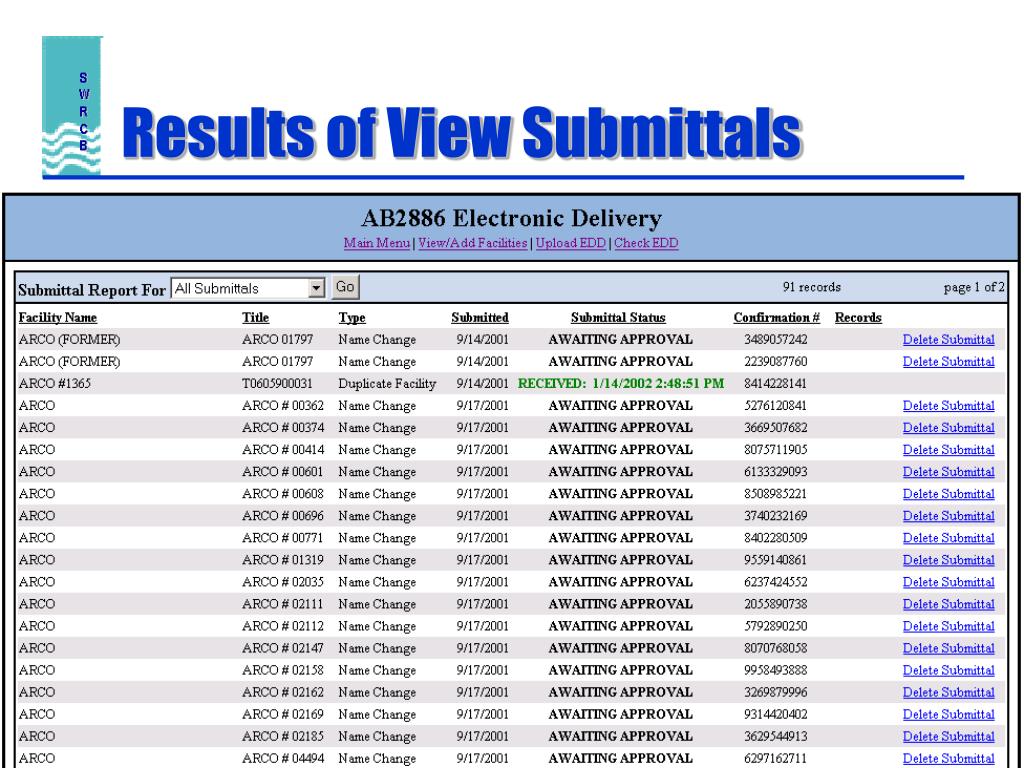Select the ARCO #1365 facility name
The width and height of the screenshot is (1024, 768).
[55, 383]
